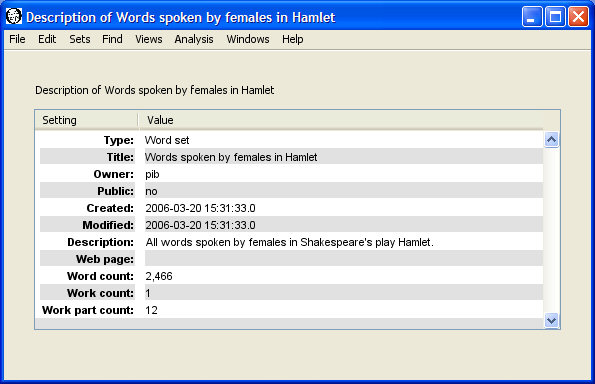Click the 'Word count:' setting label
The height and width of the screenshot is (384, 595).
pyautogui.click(x=100, y=276)
